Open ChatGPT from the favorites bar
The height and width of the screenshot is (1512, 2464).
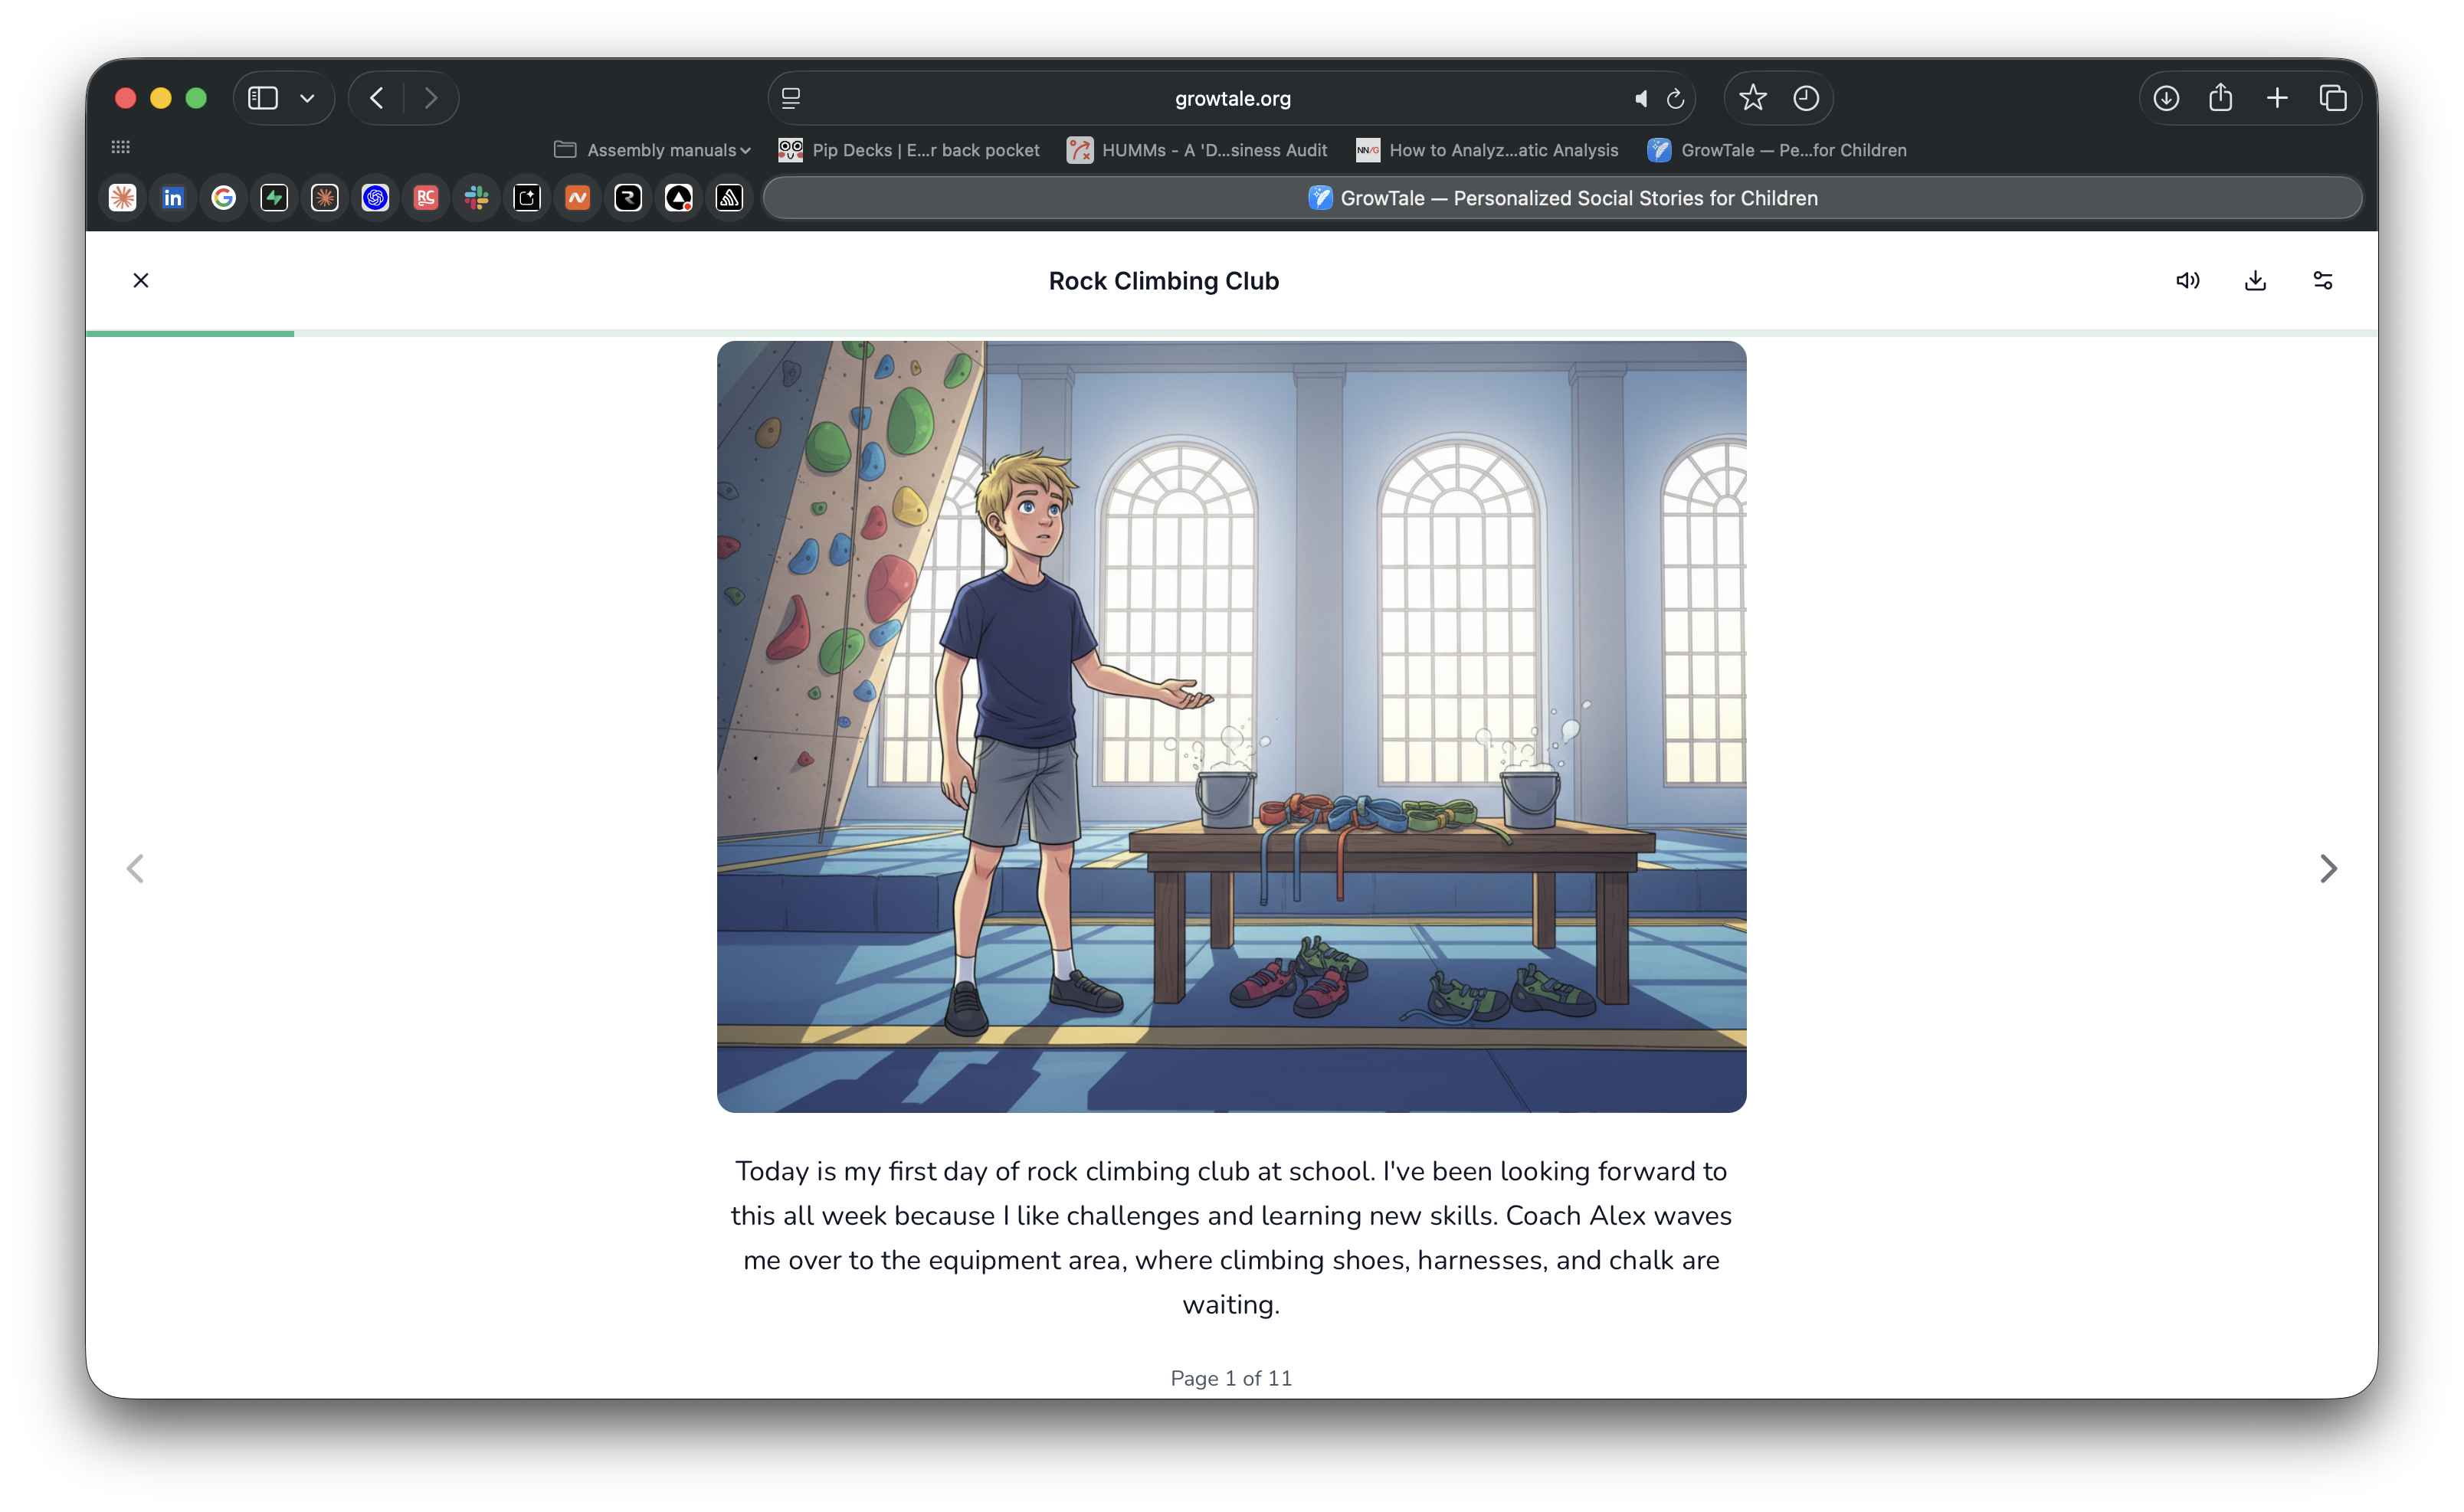375,197
